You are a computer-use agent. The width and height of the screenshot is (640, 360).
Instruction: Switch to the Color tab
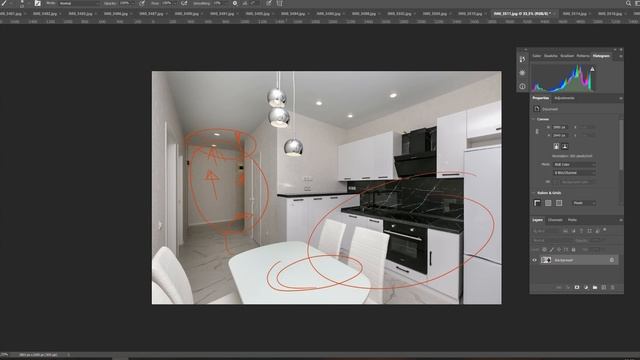[536, 56]
